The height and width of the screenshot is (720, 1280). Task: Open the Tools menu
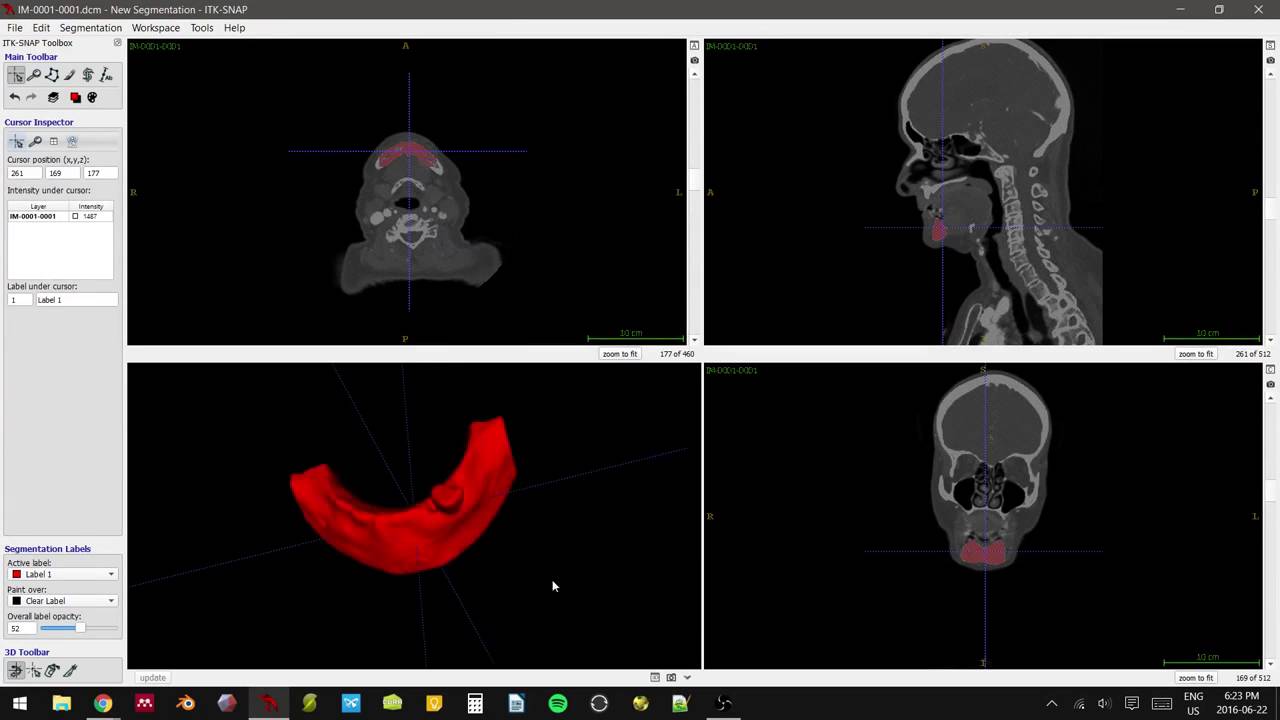click(202, 28)
